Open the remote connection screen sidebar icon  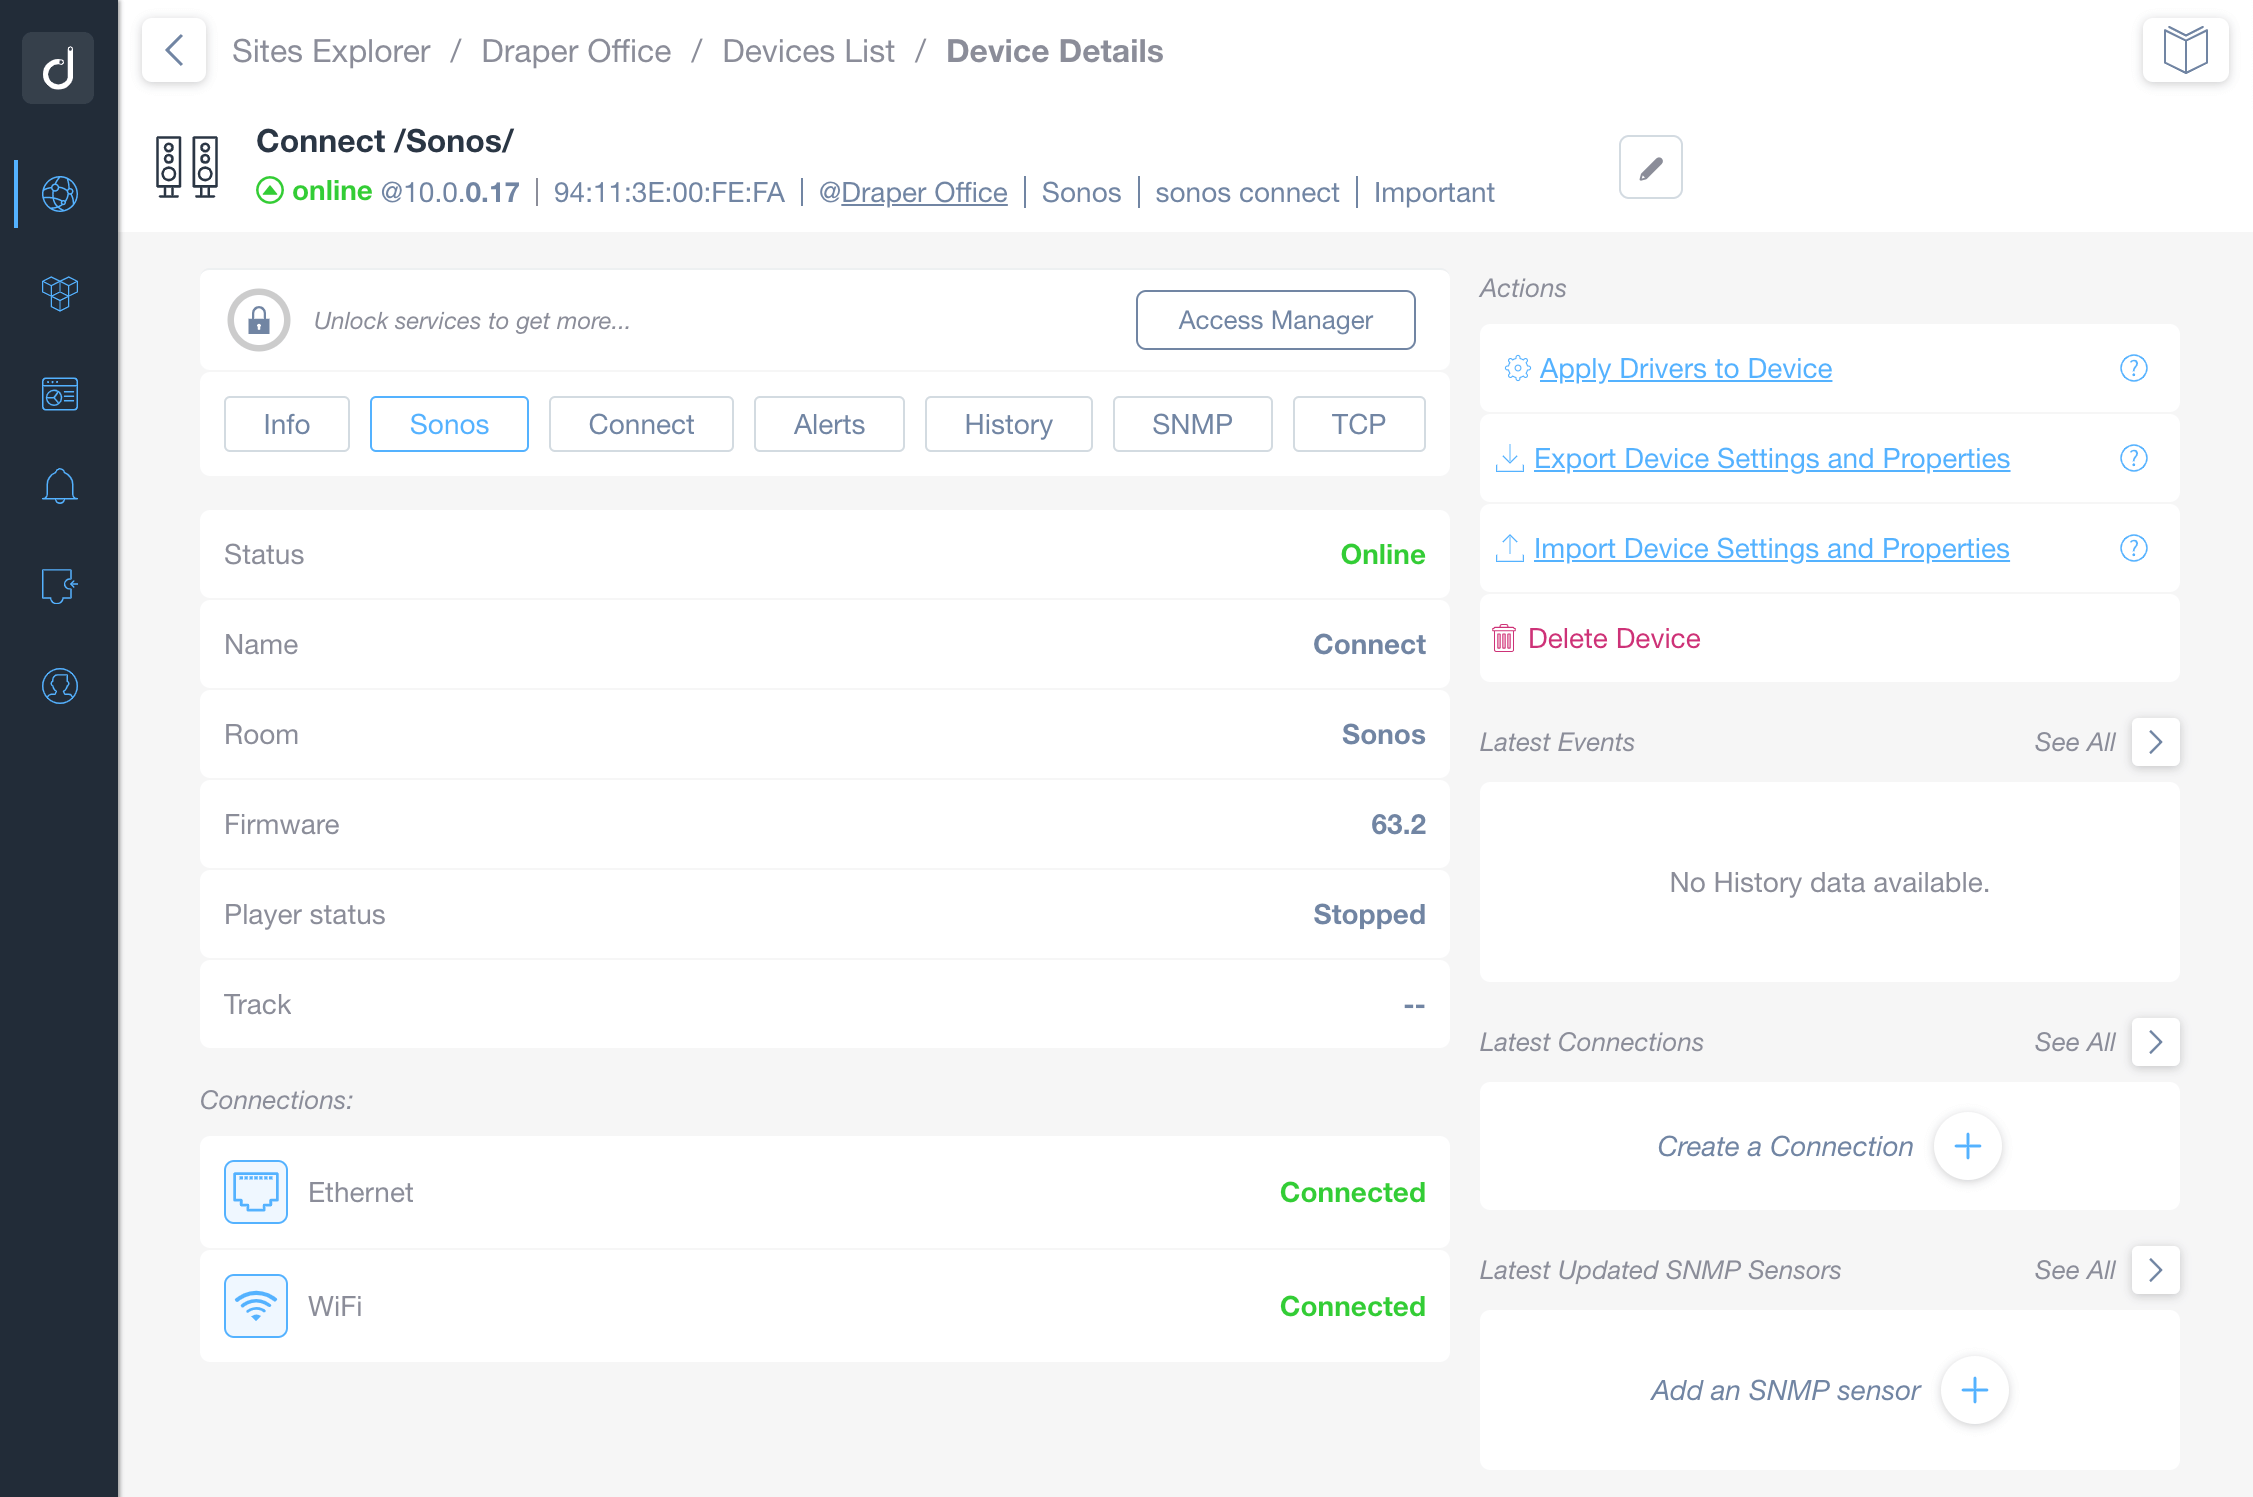click(x=60, y=586)
